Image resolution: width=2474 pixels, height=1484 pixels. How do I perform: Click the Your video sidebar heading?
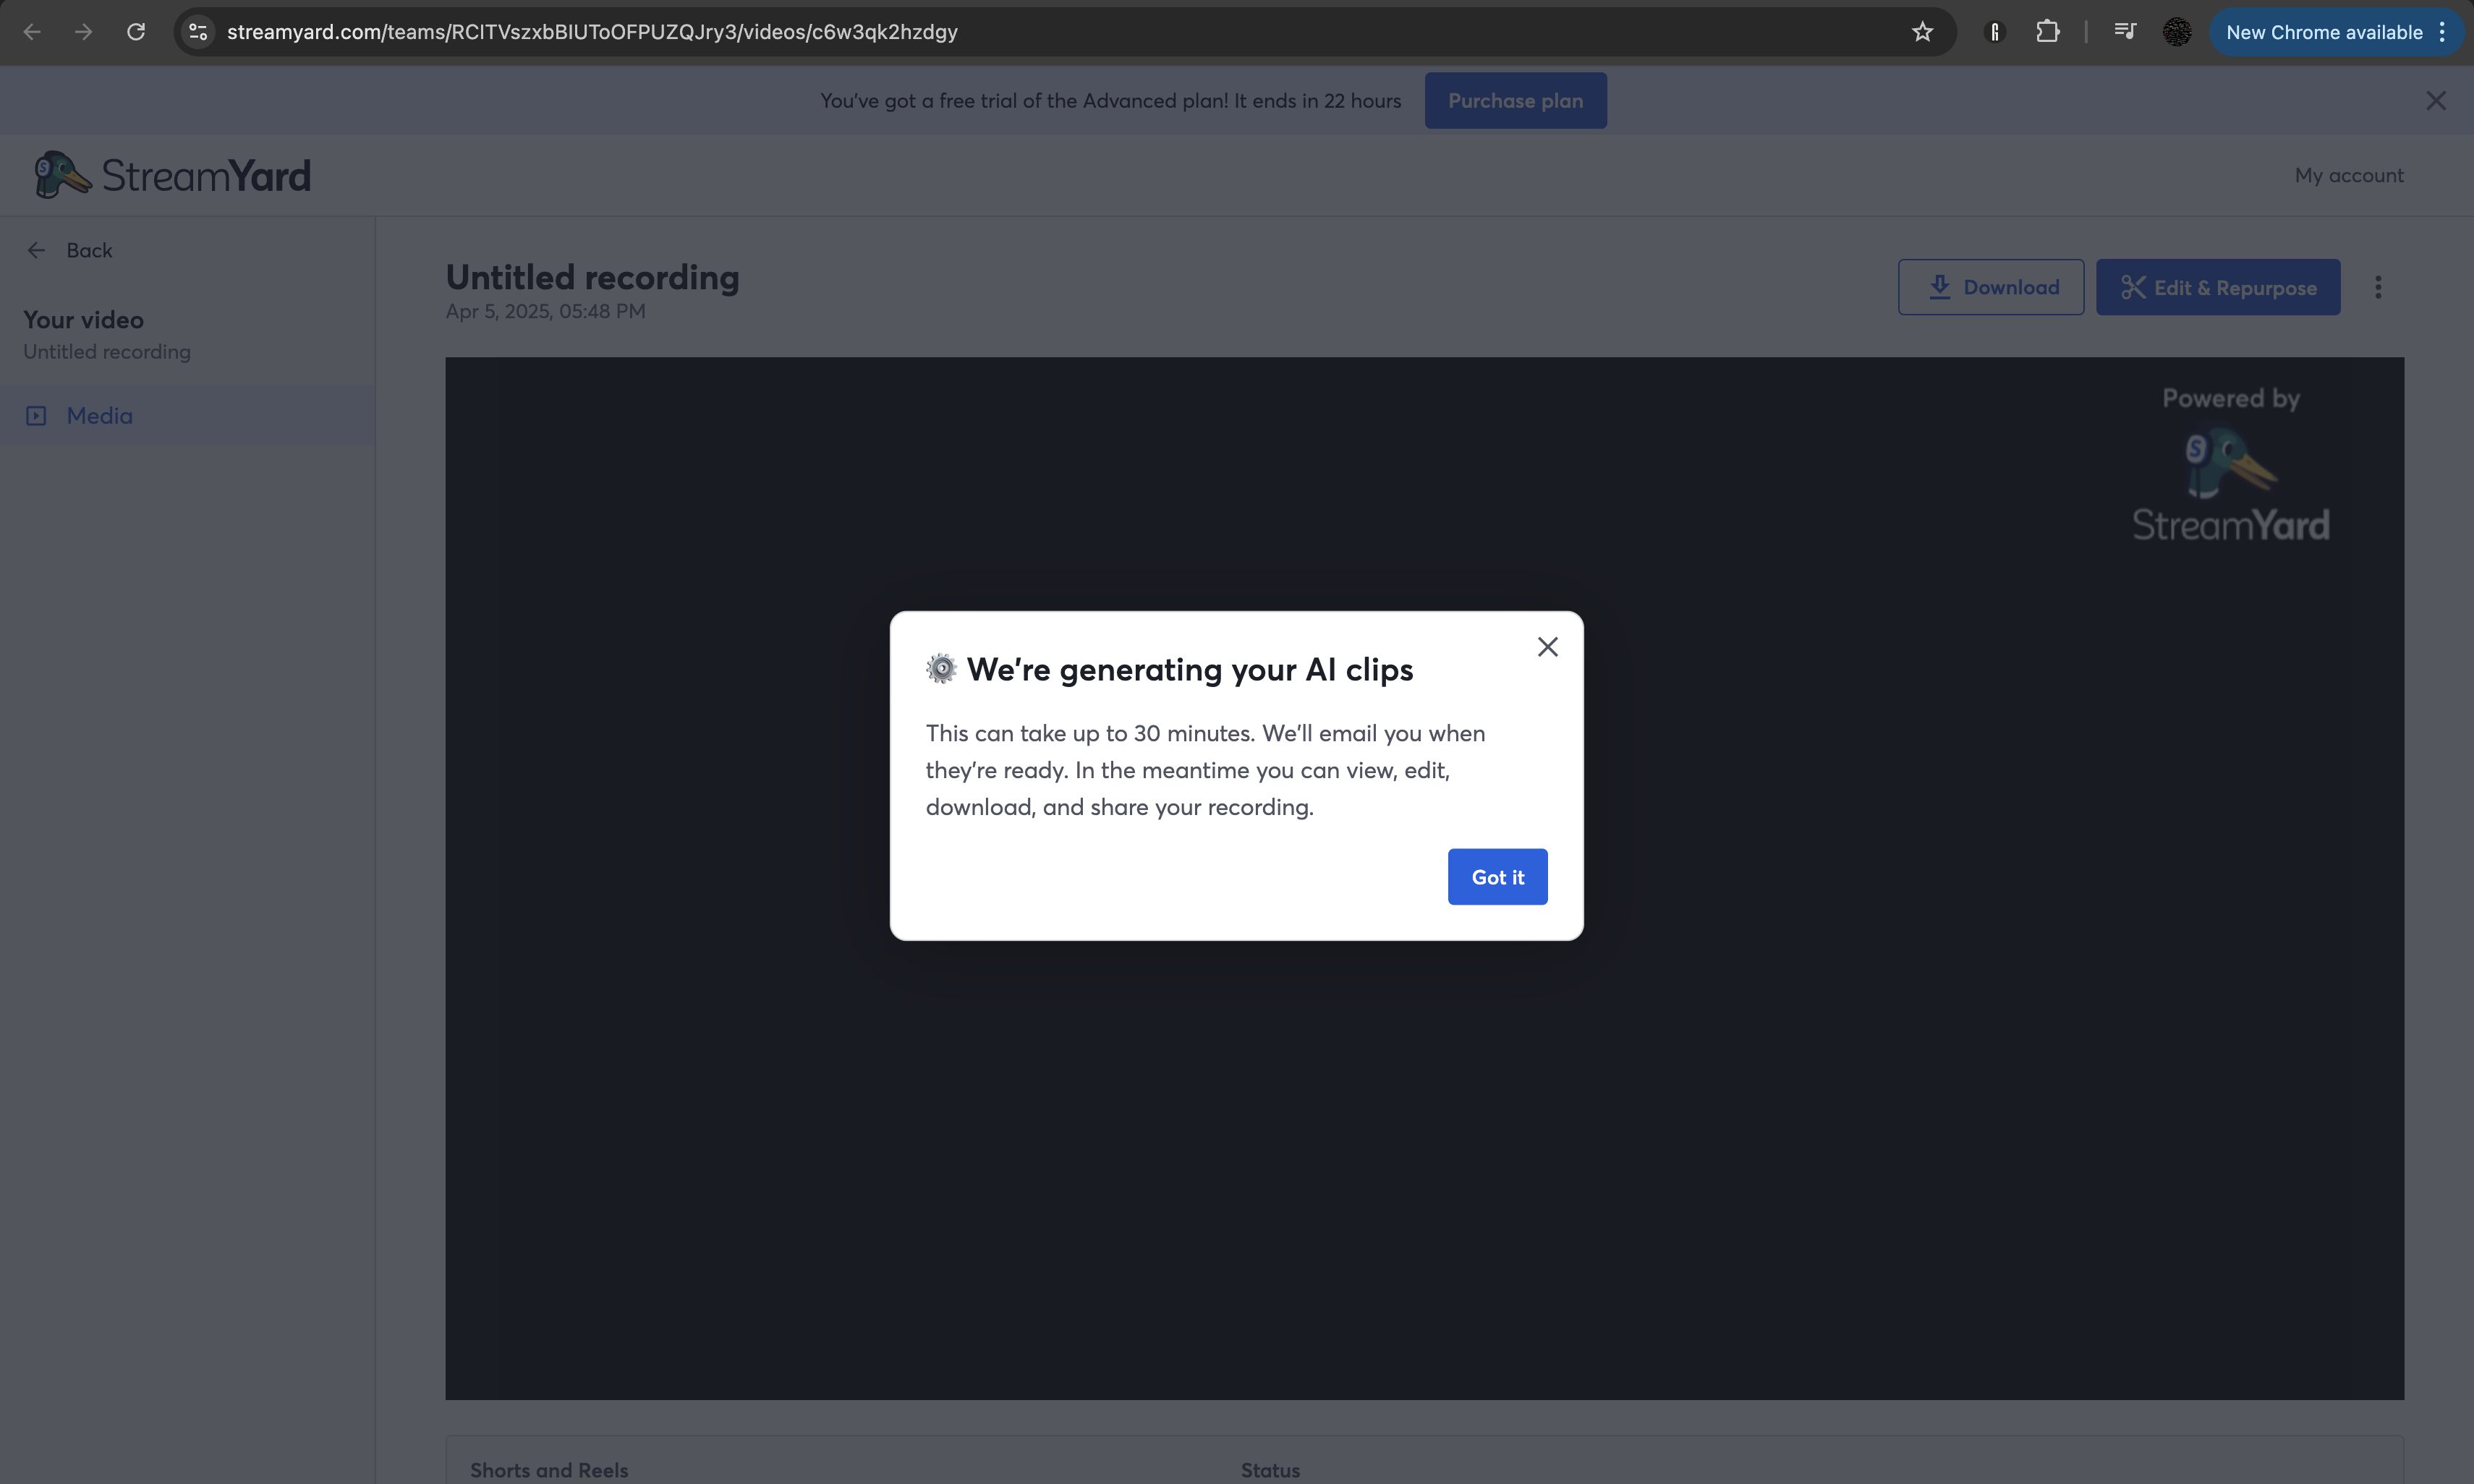[x=83, y=320]
